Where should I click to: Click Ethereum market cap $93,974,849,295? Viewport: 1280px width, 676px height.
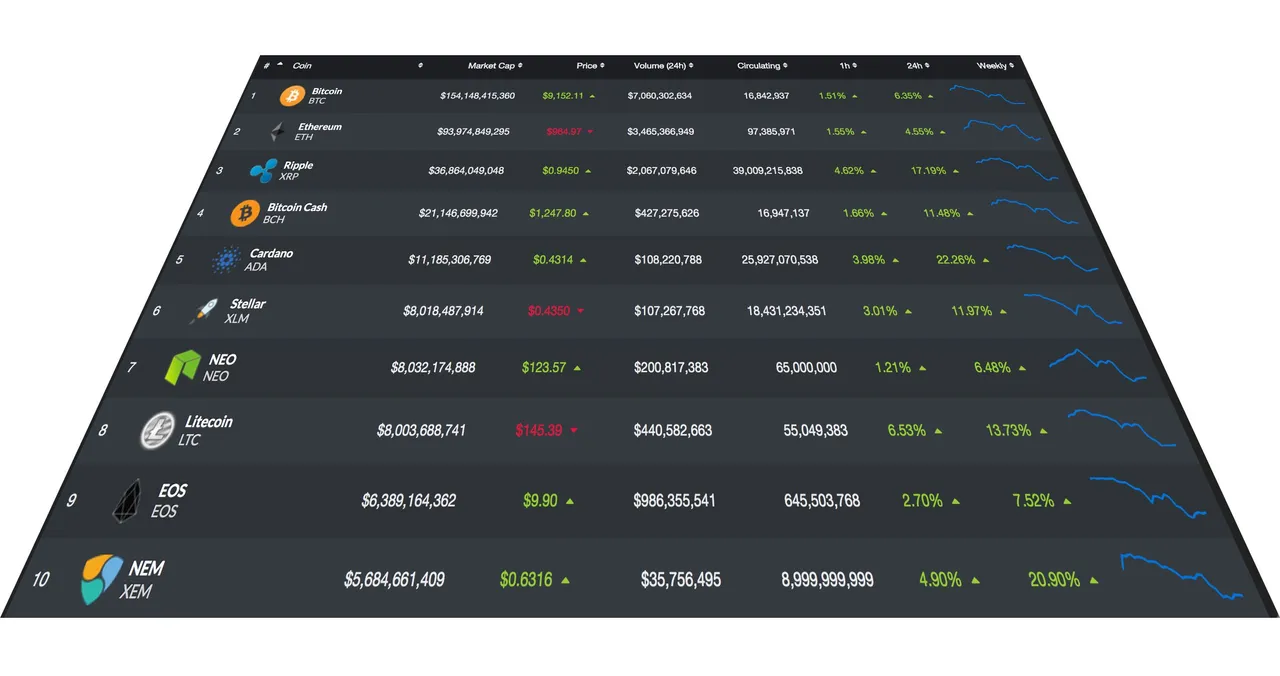pos(473,132)
